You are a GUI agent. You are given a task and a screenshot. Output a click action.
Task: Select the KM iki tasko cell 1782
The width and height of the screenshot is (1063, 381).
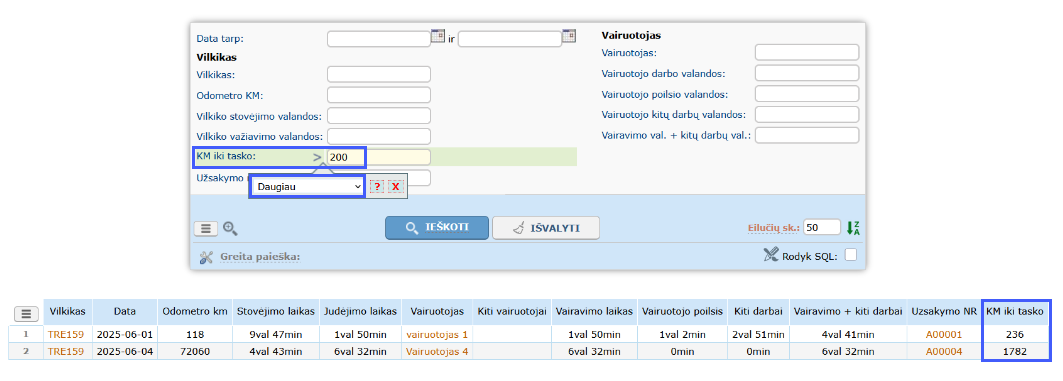click(x=1016, y=352)
